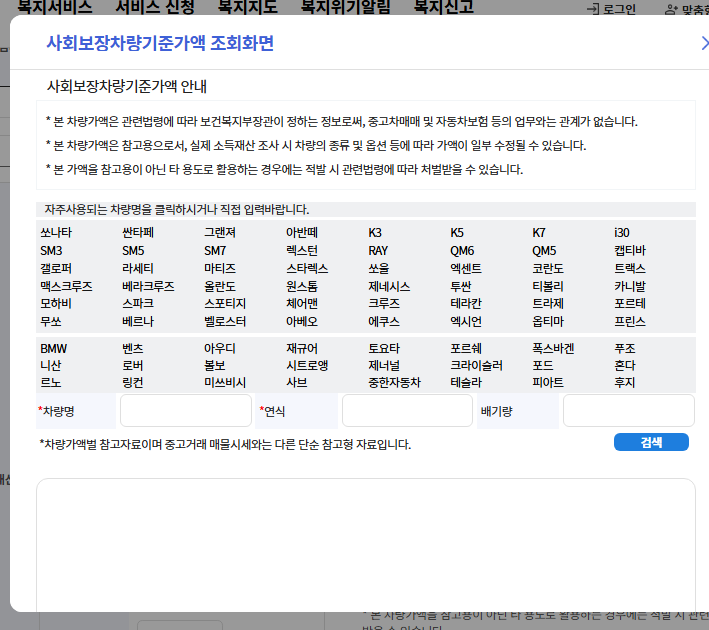Select 캡티바 vehicle name
The image size is (709, 630).
click(630, 251)
